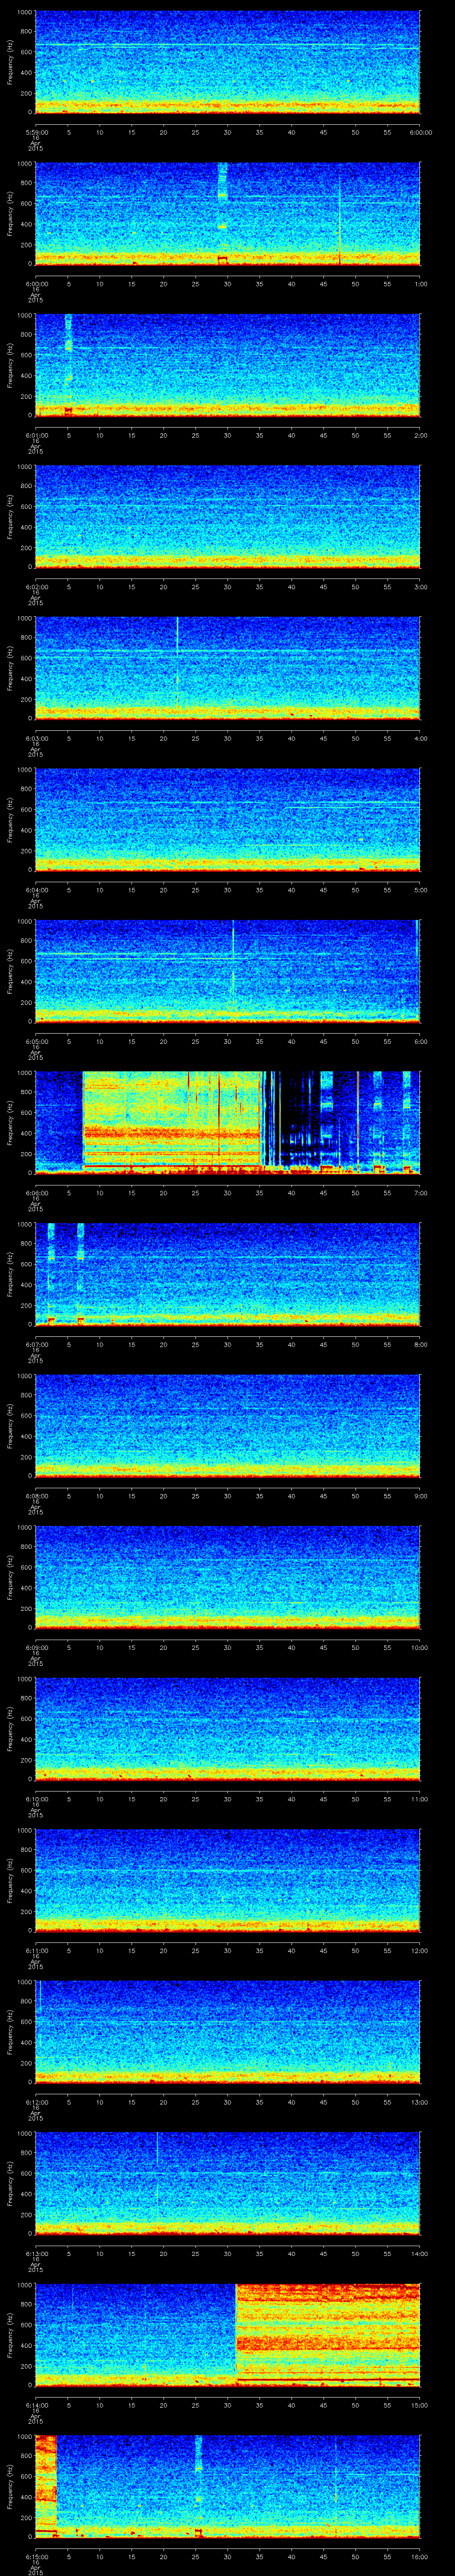Click the 6:03:00 start time label

pos(36,737)
